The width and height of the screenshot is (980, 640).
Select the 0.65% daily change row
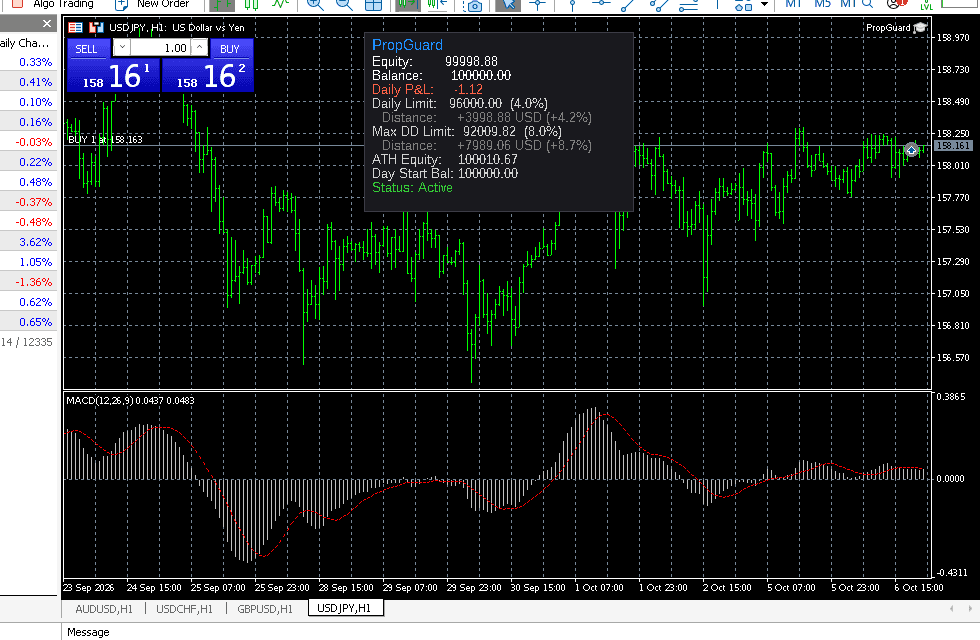click(x=28, y=322)
